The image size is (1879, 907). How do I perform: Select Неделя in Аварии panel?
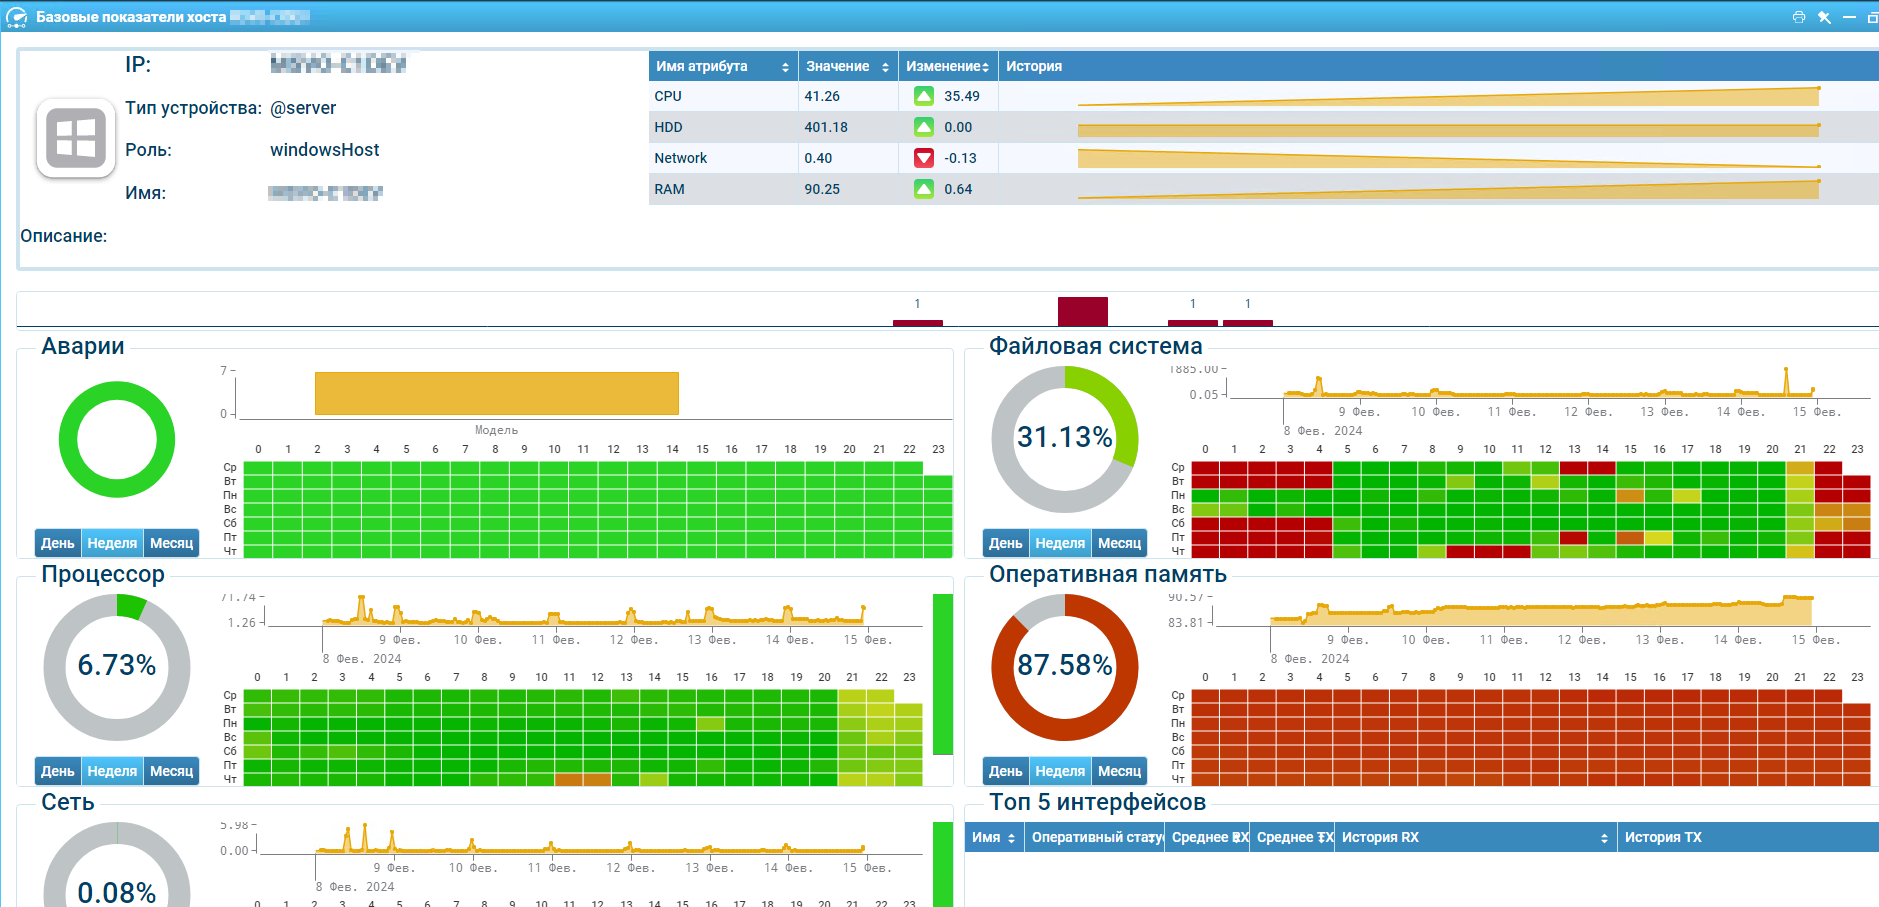point(112,543)
